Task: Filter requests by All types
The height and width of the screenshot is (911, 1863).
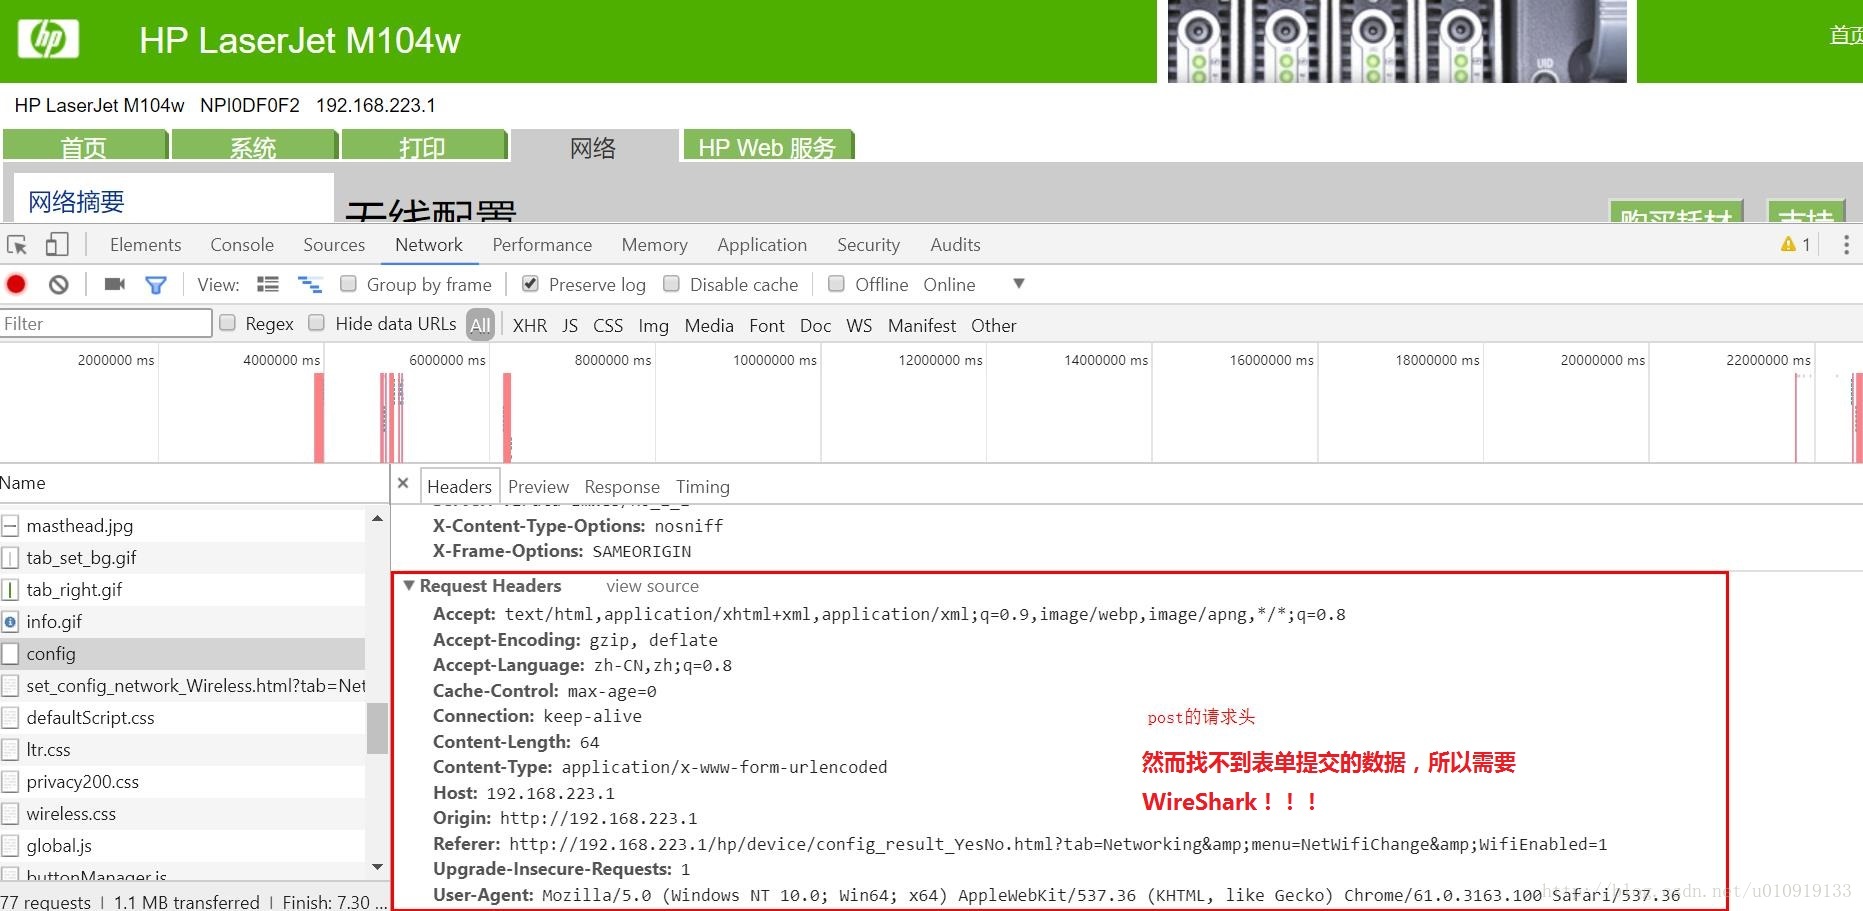Action: click(x=480, y=325)
